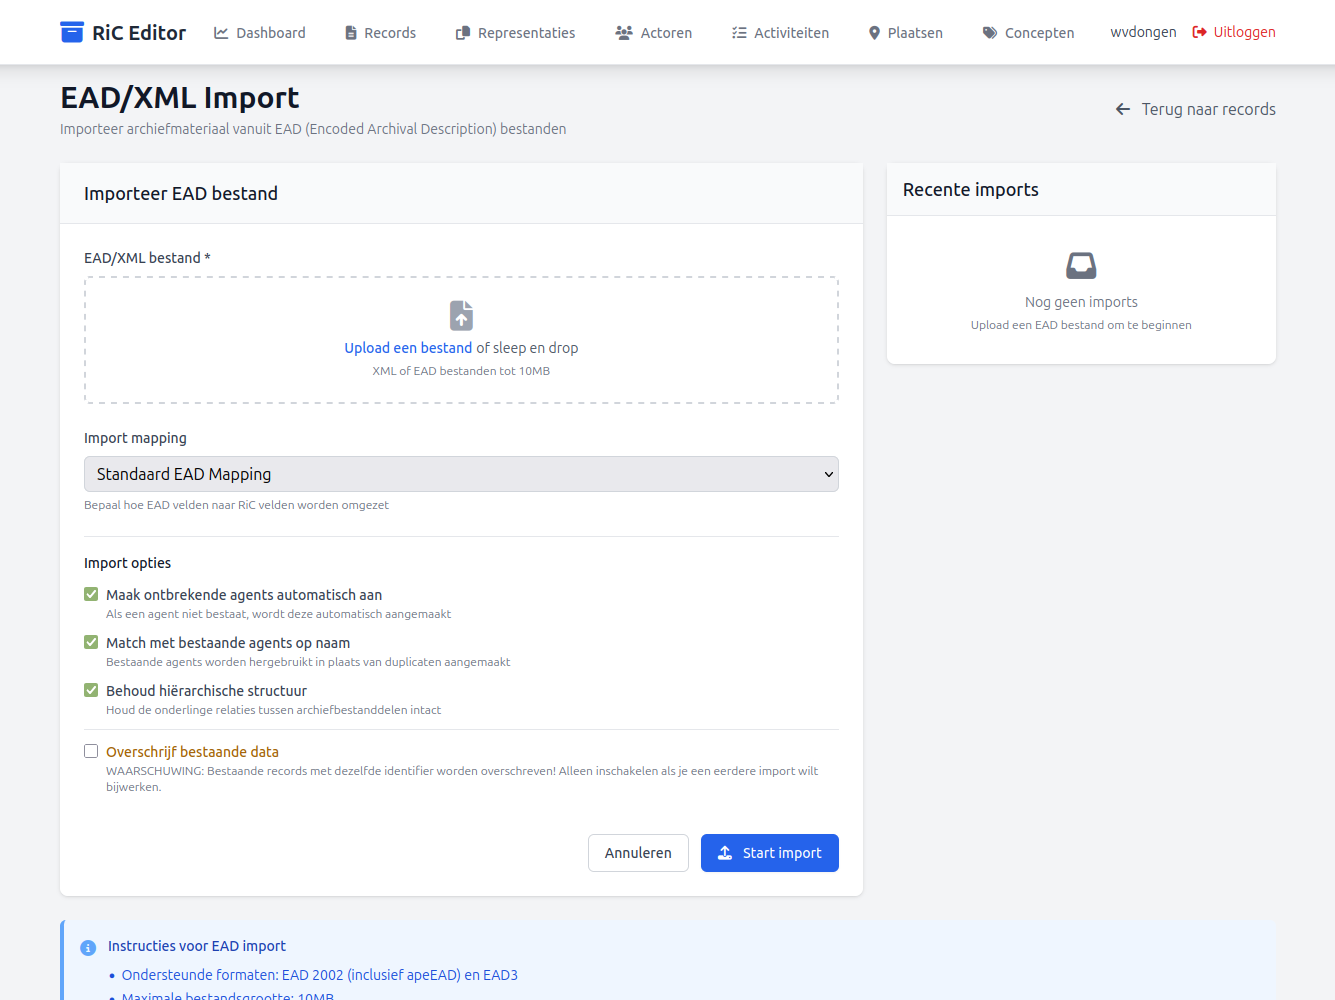The height and width of the screenshot is (1000, 1335).
Task: Uncheck Behoud hiërarchische structuur
Action: click(x=91, y=690)
